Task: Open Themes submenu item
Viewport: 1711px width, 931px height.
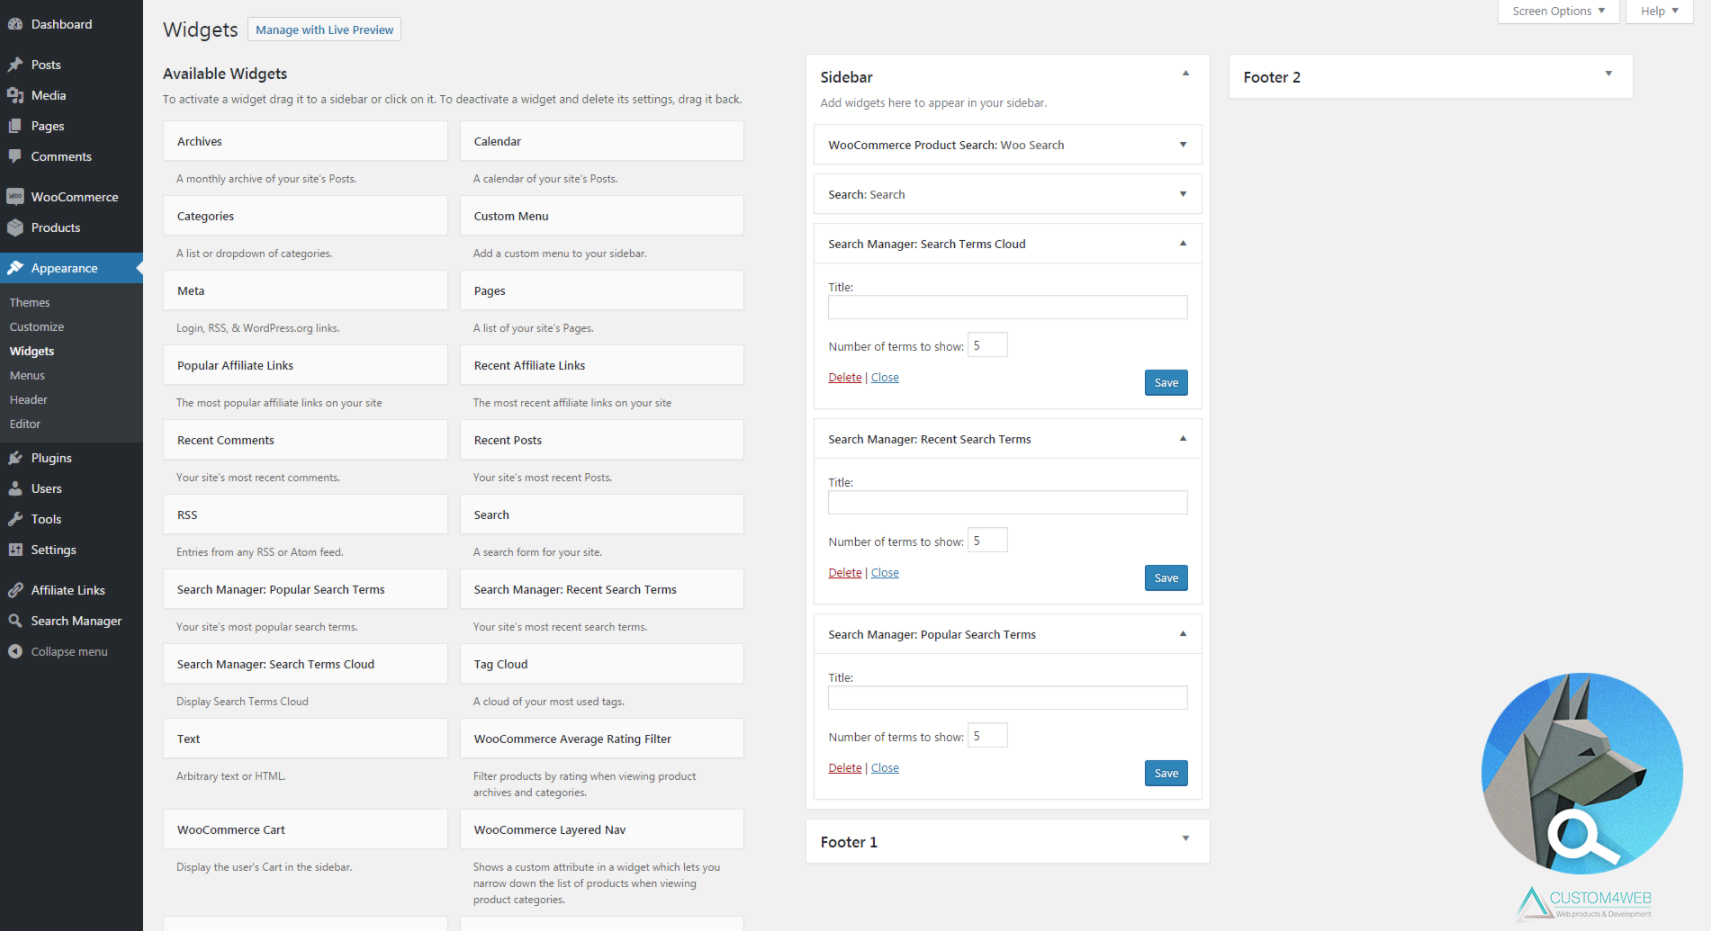Action: [30, 302]
